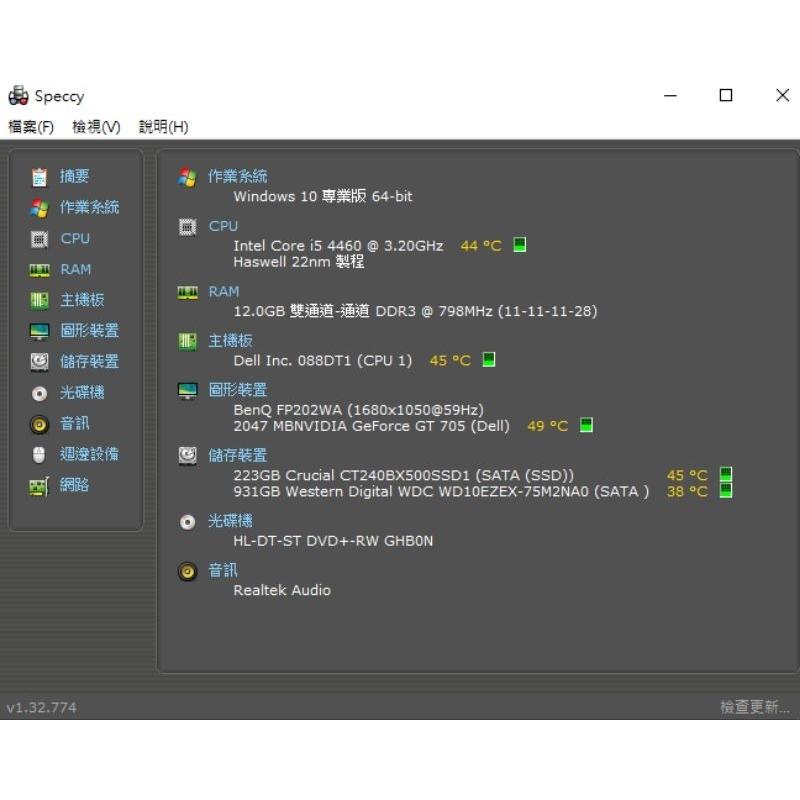Click motherboard icon in summary panel
This screenshot has height=800, width=800.
187,341
